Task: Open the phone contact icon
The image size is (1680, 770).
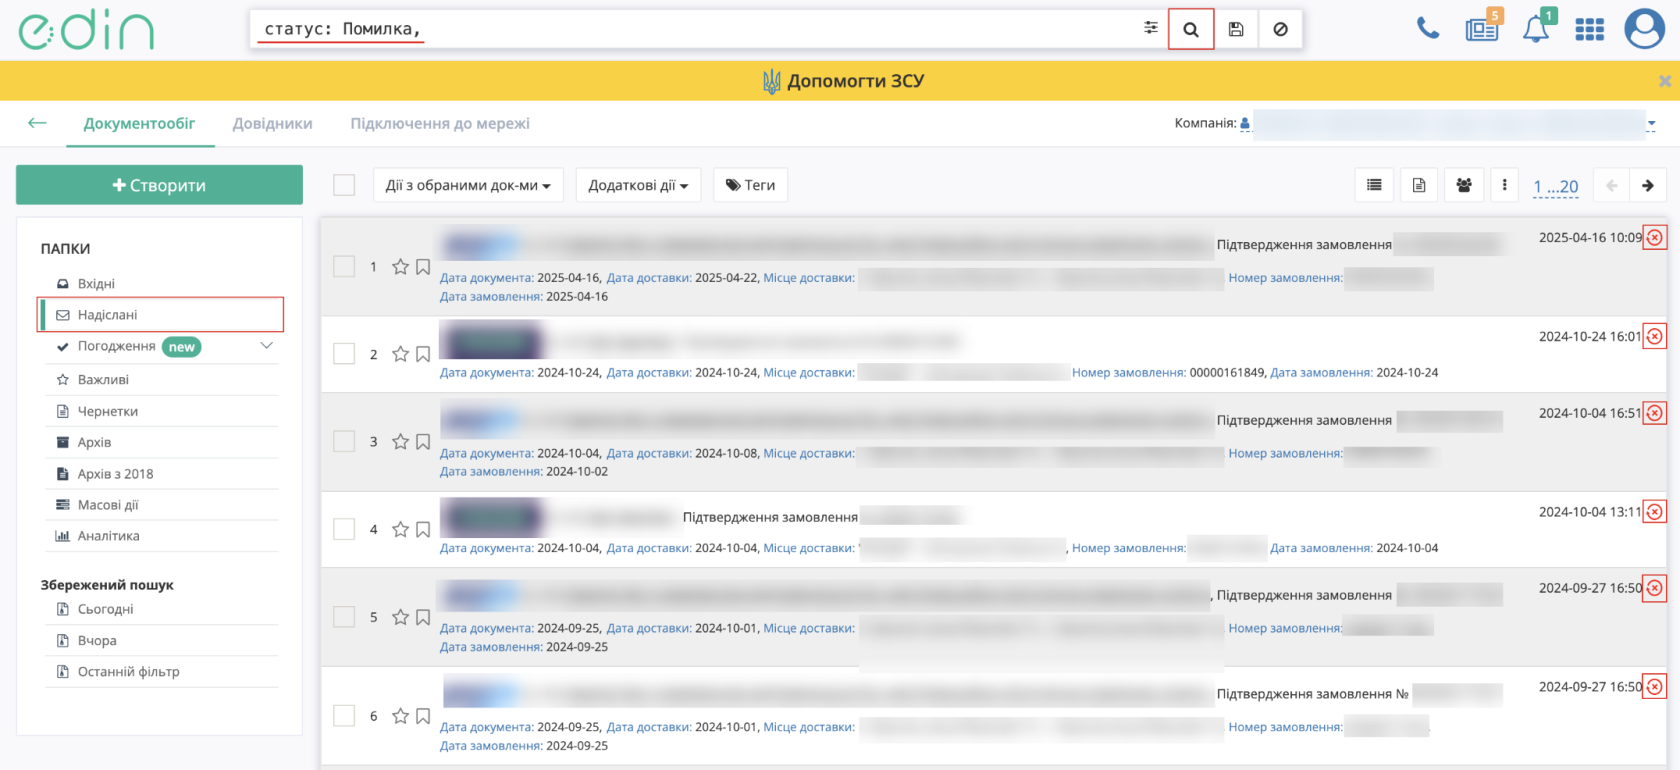Action: tap(1428, 29)
